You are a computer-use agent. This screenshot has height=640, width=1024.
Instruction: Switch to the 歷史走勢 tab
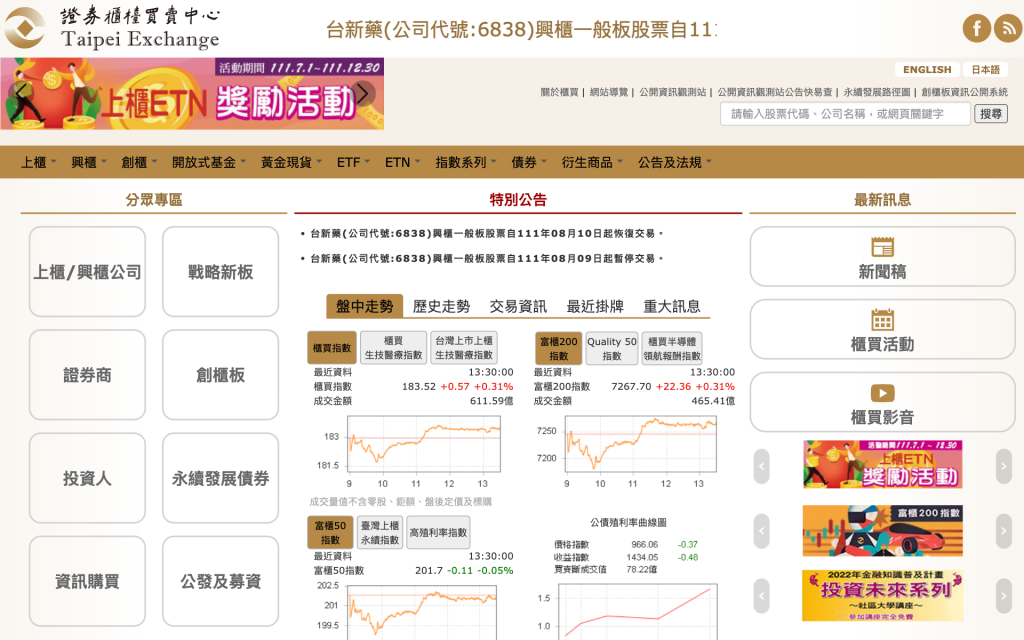pos(441,306)
